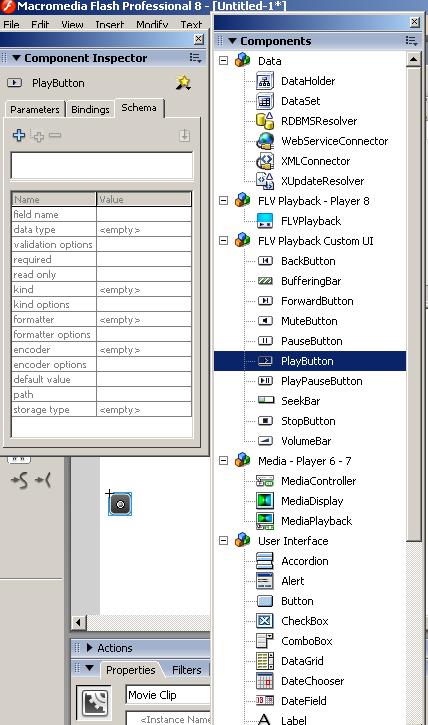
Task: Choose the WebServiceConnector globe icon
Action: tap(265, 141)
